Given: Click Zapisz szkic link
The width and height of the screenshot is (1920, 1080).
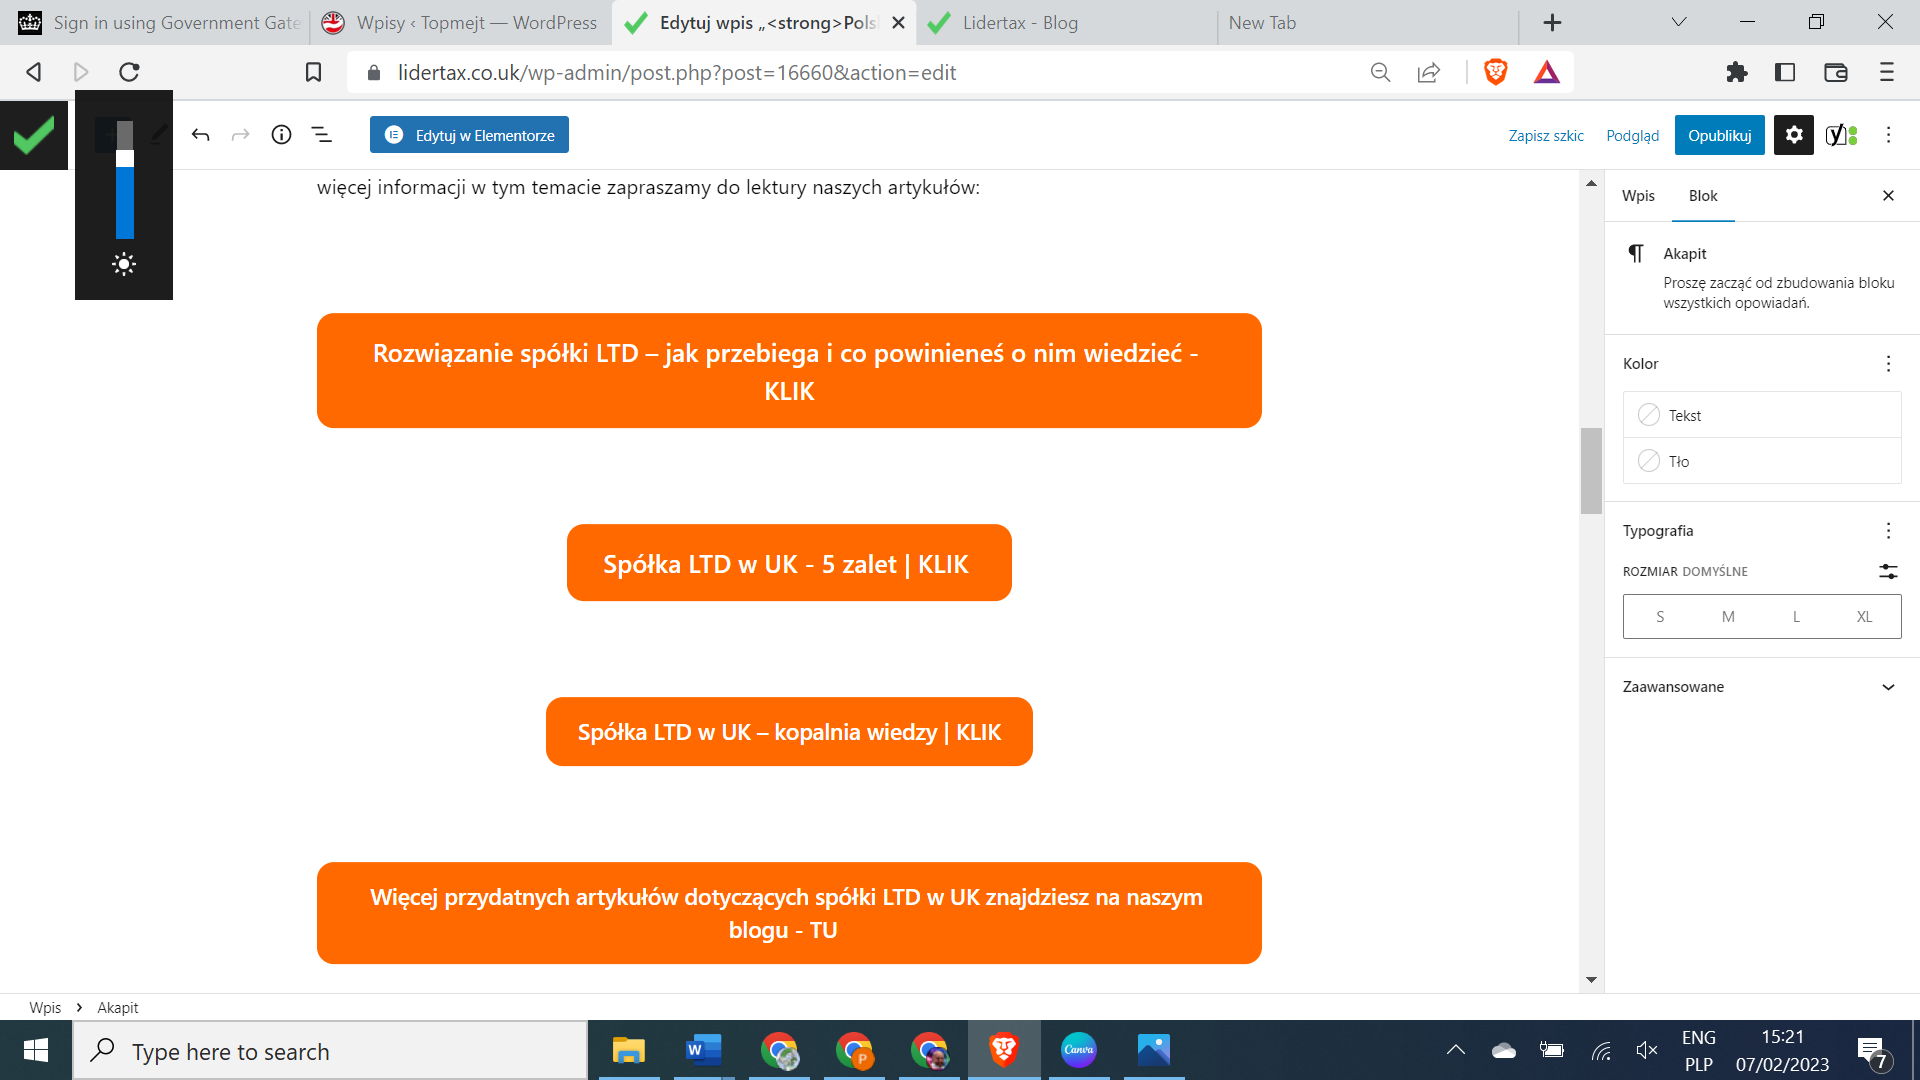Looking at the screenshot, I should click(1546, 135).
